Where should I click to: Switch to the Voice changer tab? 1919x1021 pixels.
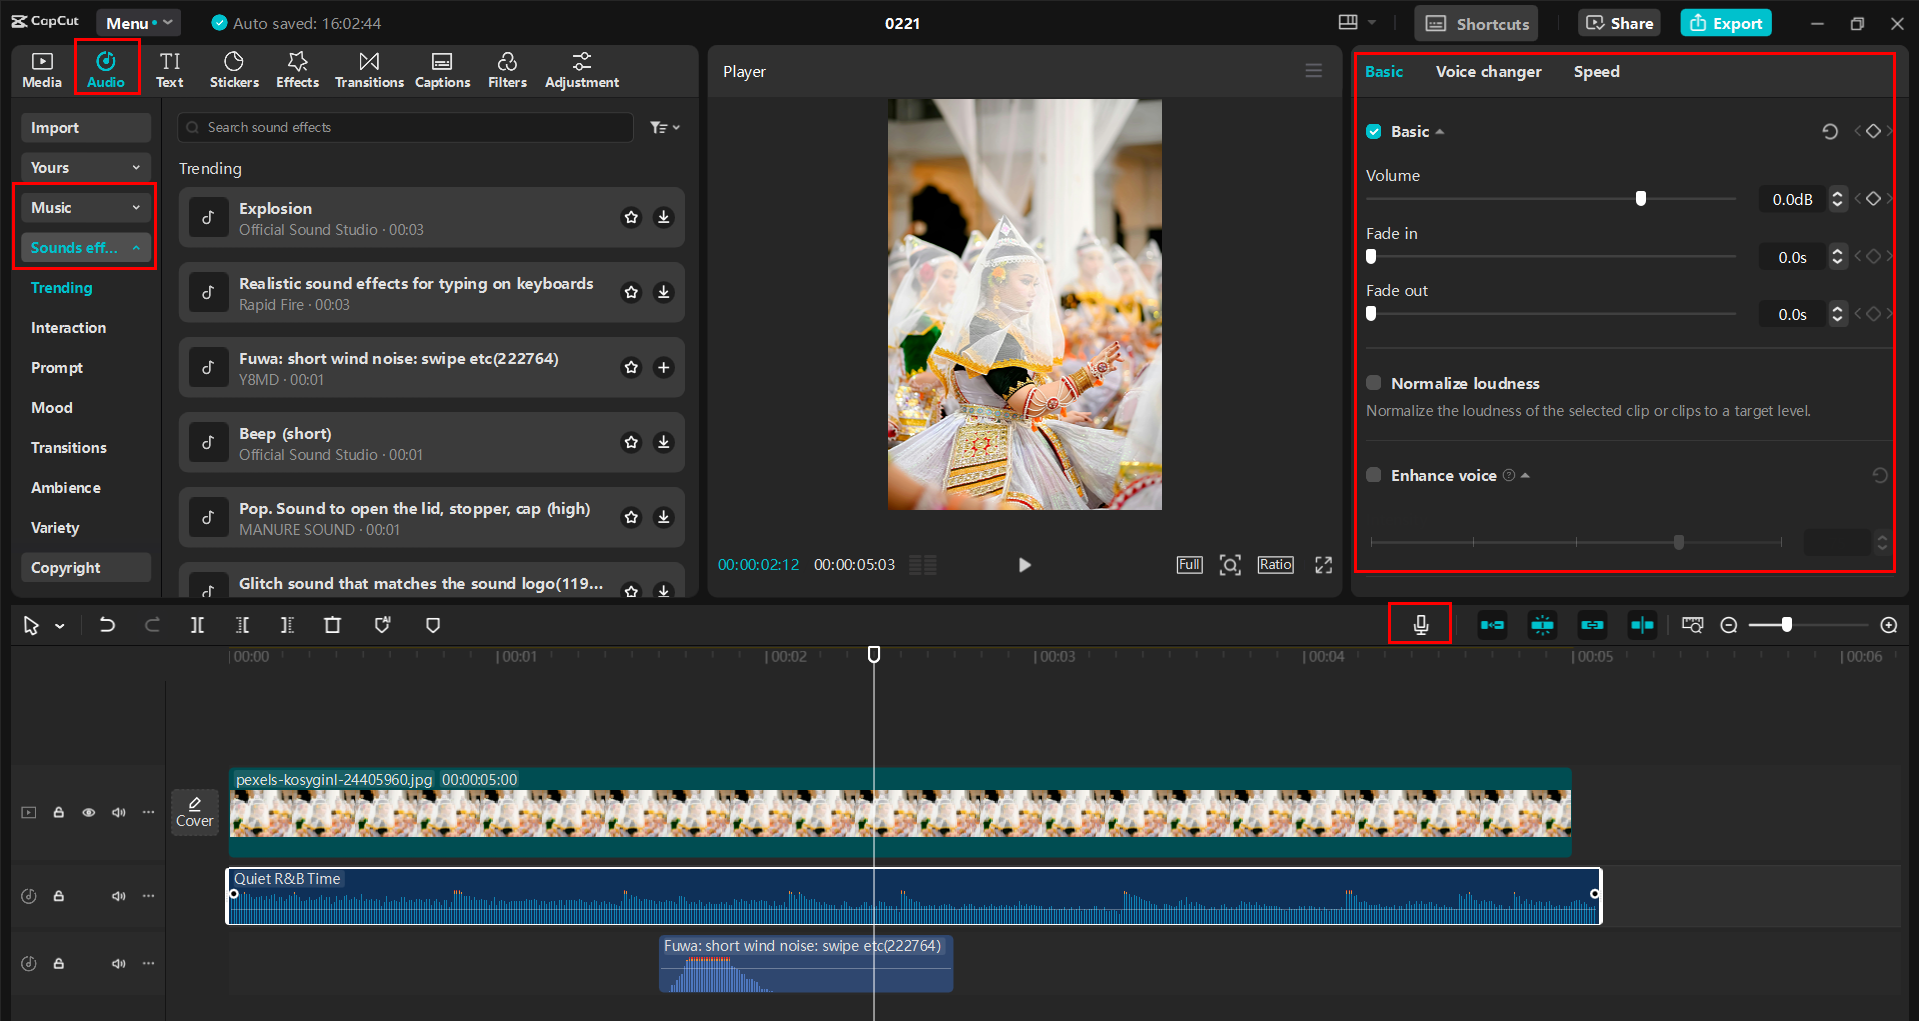pyautogui.click(x=1488, y=71)
